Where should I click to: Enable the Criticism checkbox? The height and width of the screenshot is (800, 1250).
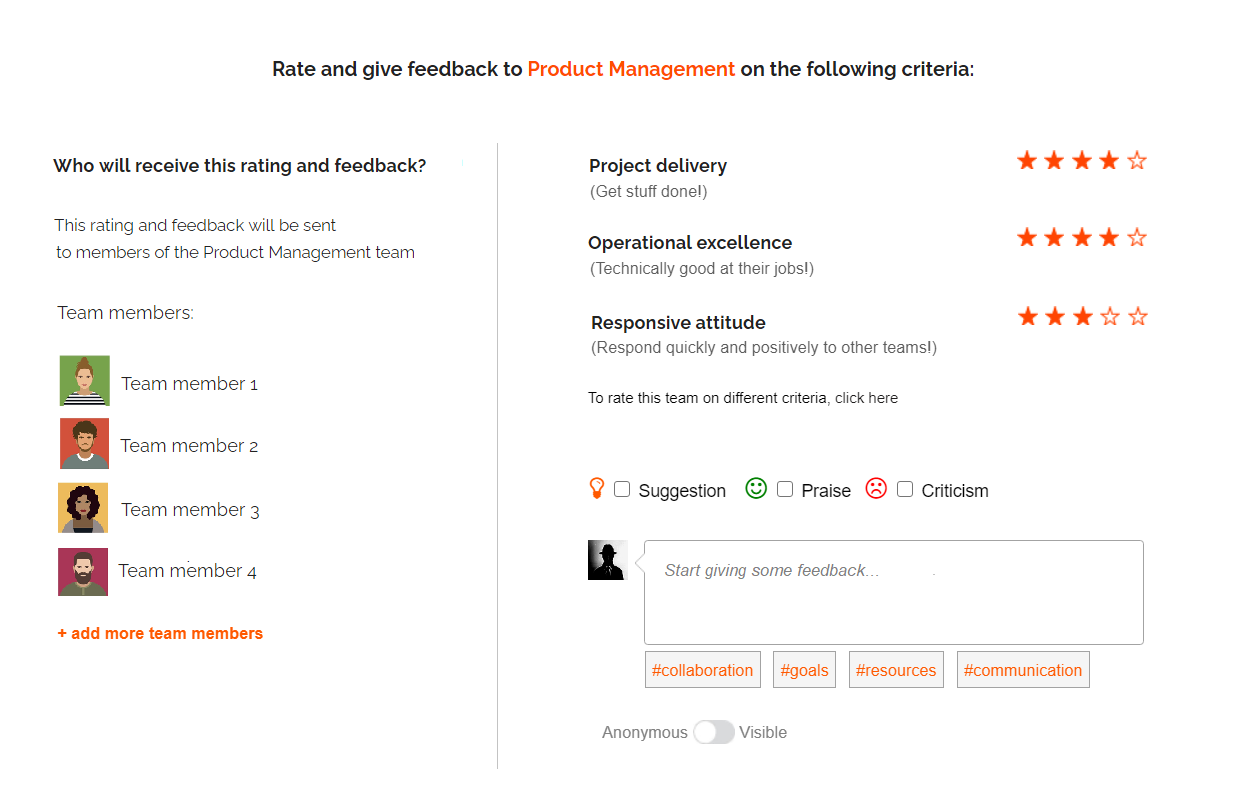point(905,489)
